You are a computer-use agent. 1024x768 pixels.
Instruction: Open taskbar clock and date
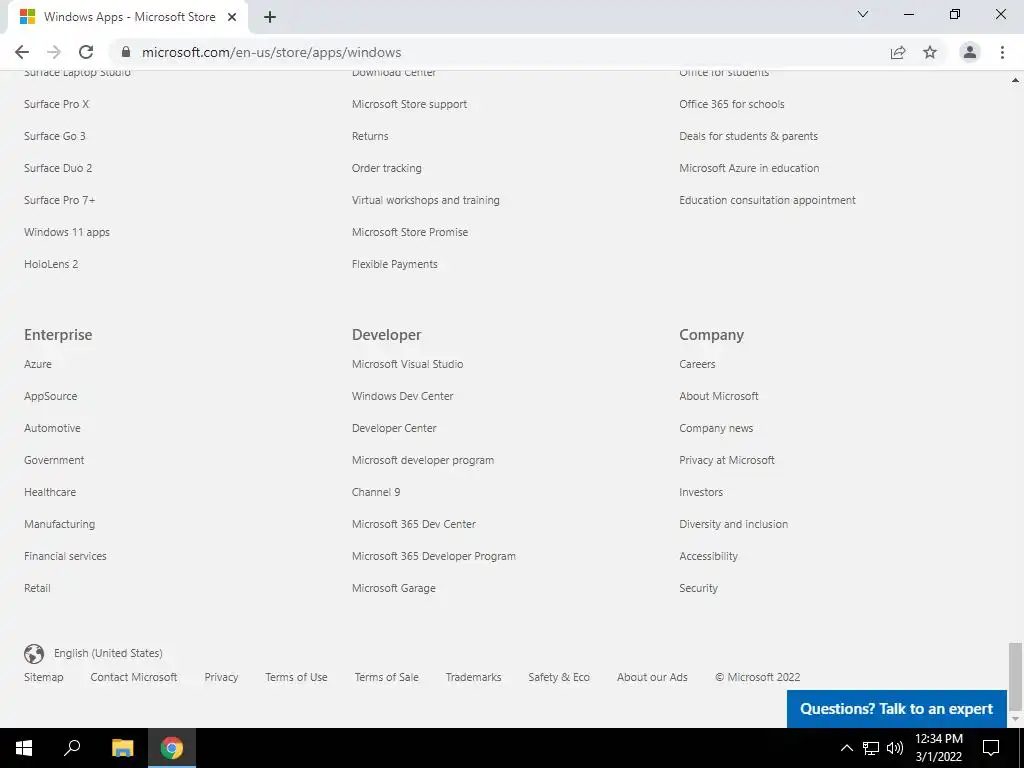[x=938, y=748]
